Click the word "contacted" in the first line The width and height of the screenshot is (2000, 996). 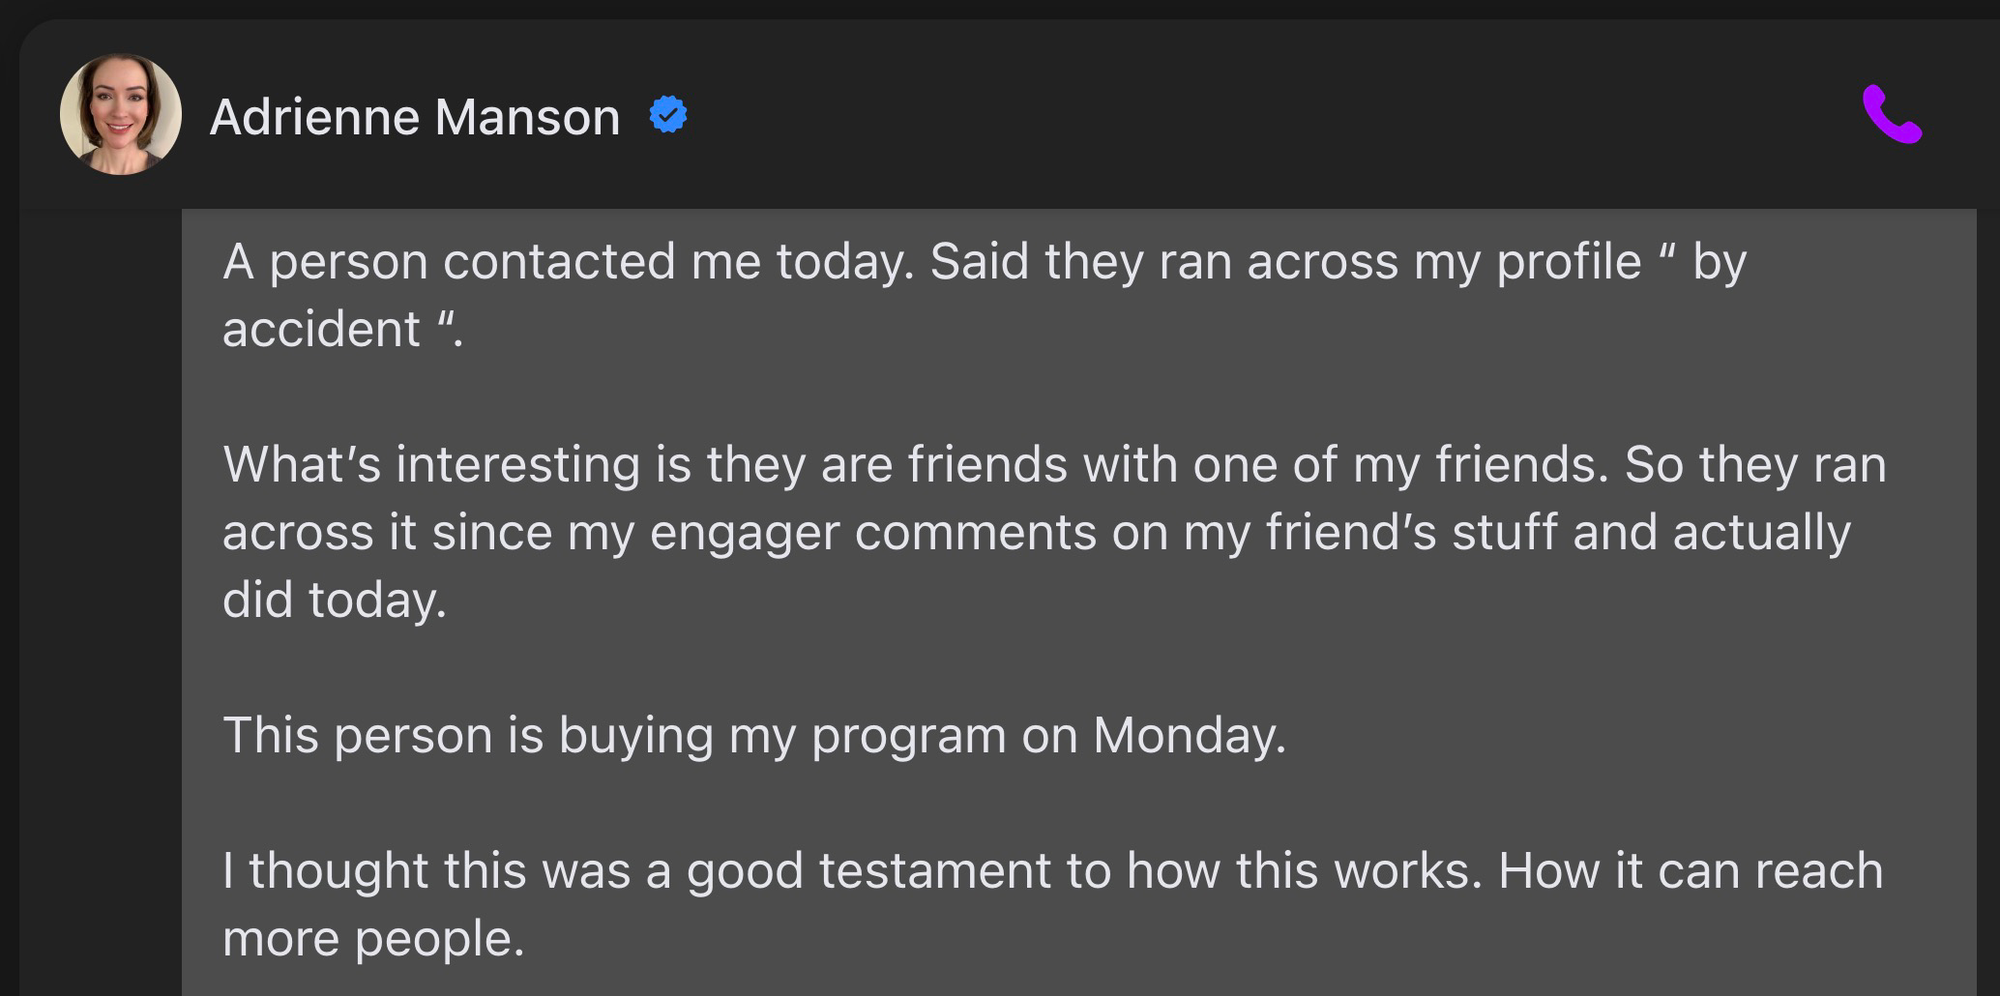(559, 262)
